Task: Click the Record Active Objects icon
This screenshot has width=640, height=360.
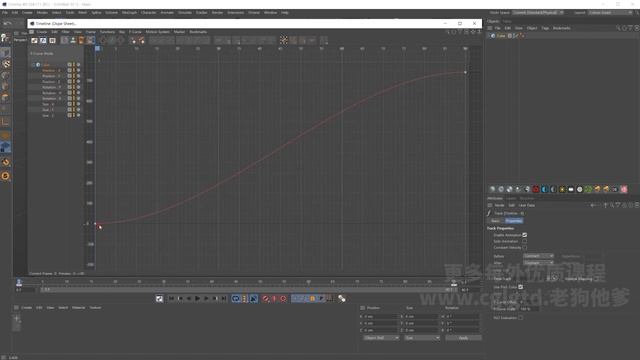Action: point(266,299)
